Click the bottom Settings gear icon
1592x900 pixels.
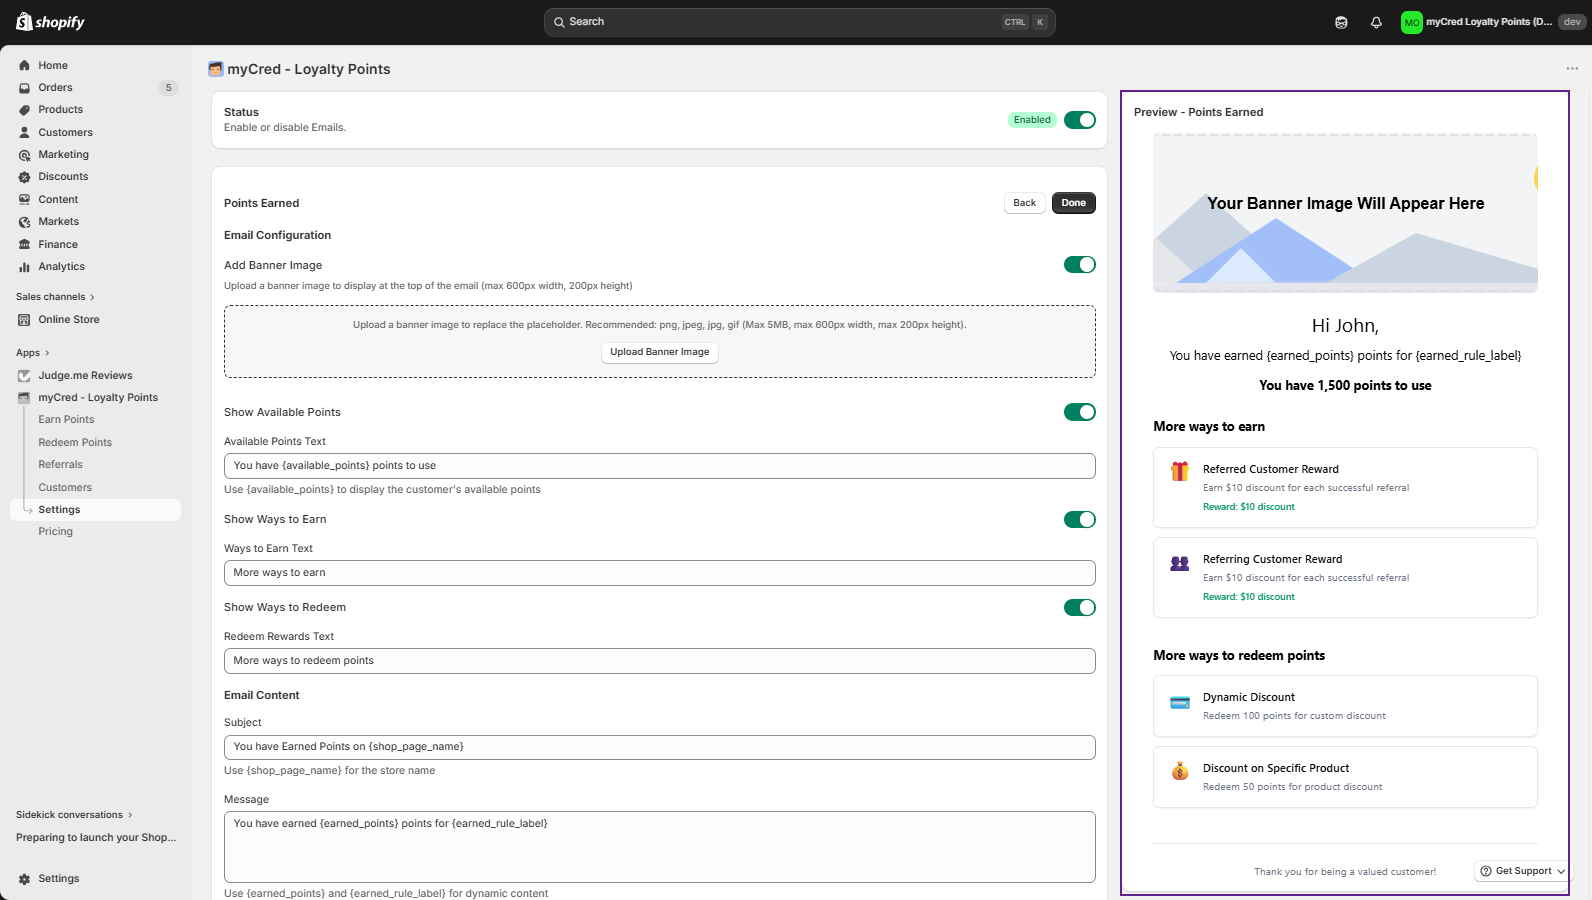coord(25,879)
